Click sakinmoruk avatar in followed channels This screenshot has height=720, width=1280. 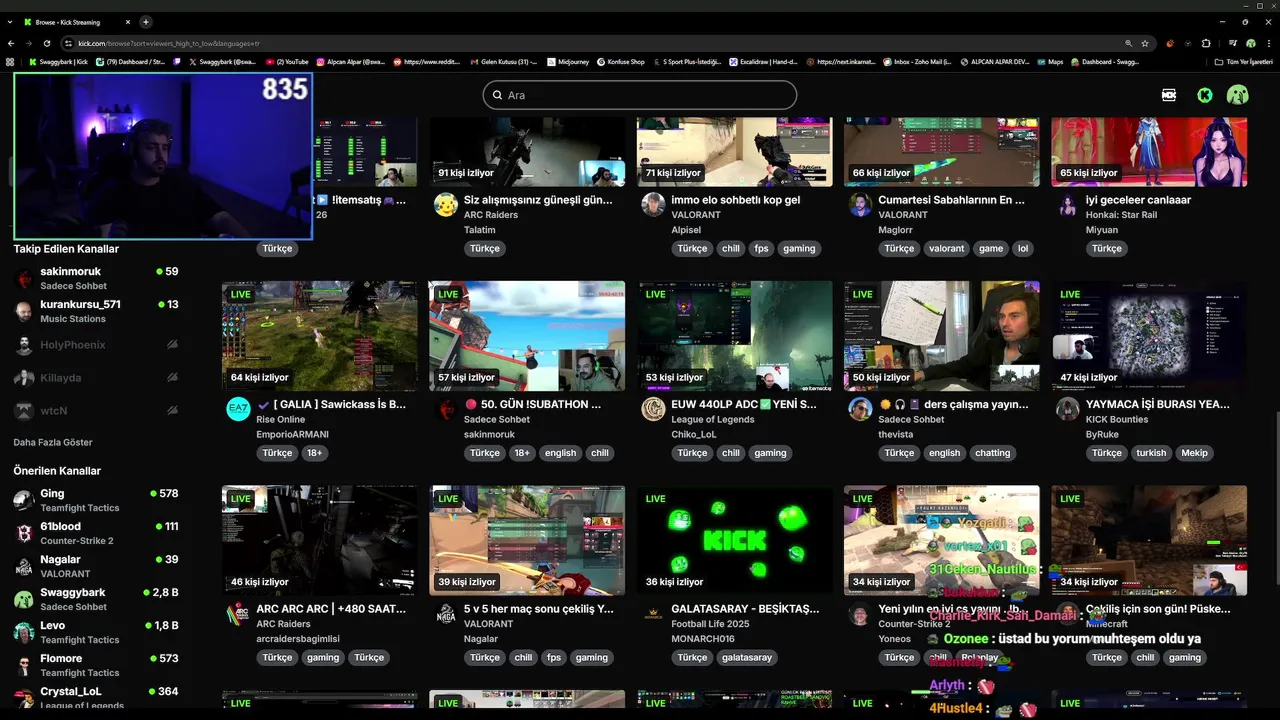[x=24, y=278]
